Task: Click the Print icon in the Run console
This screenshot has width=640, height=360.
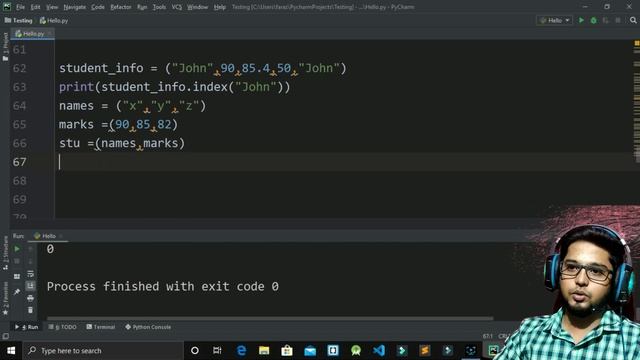Action: [x=30, y=298]
